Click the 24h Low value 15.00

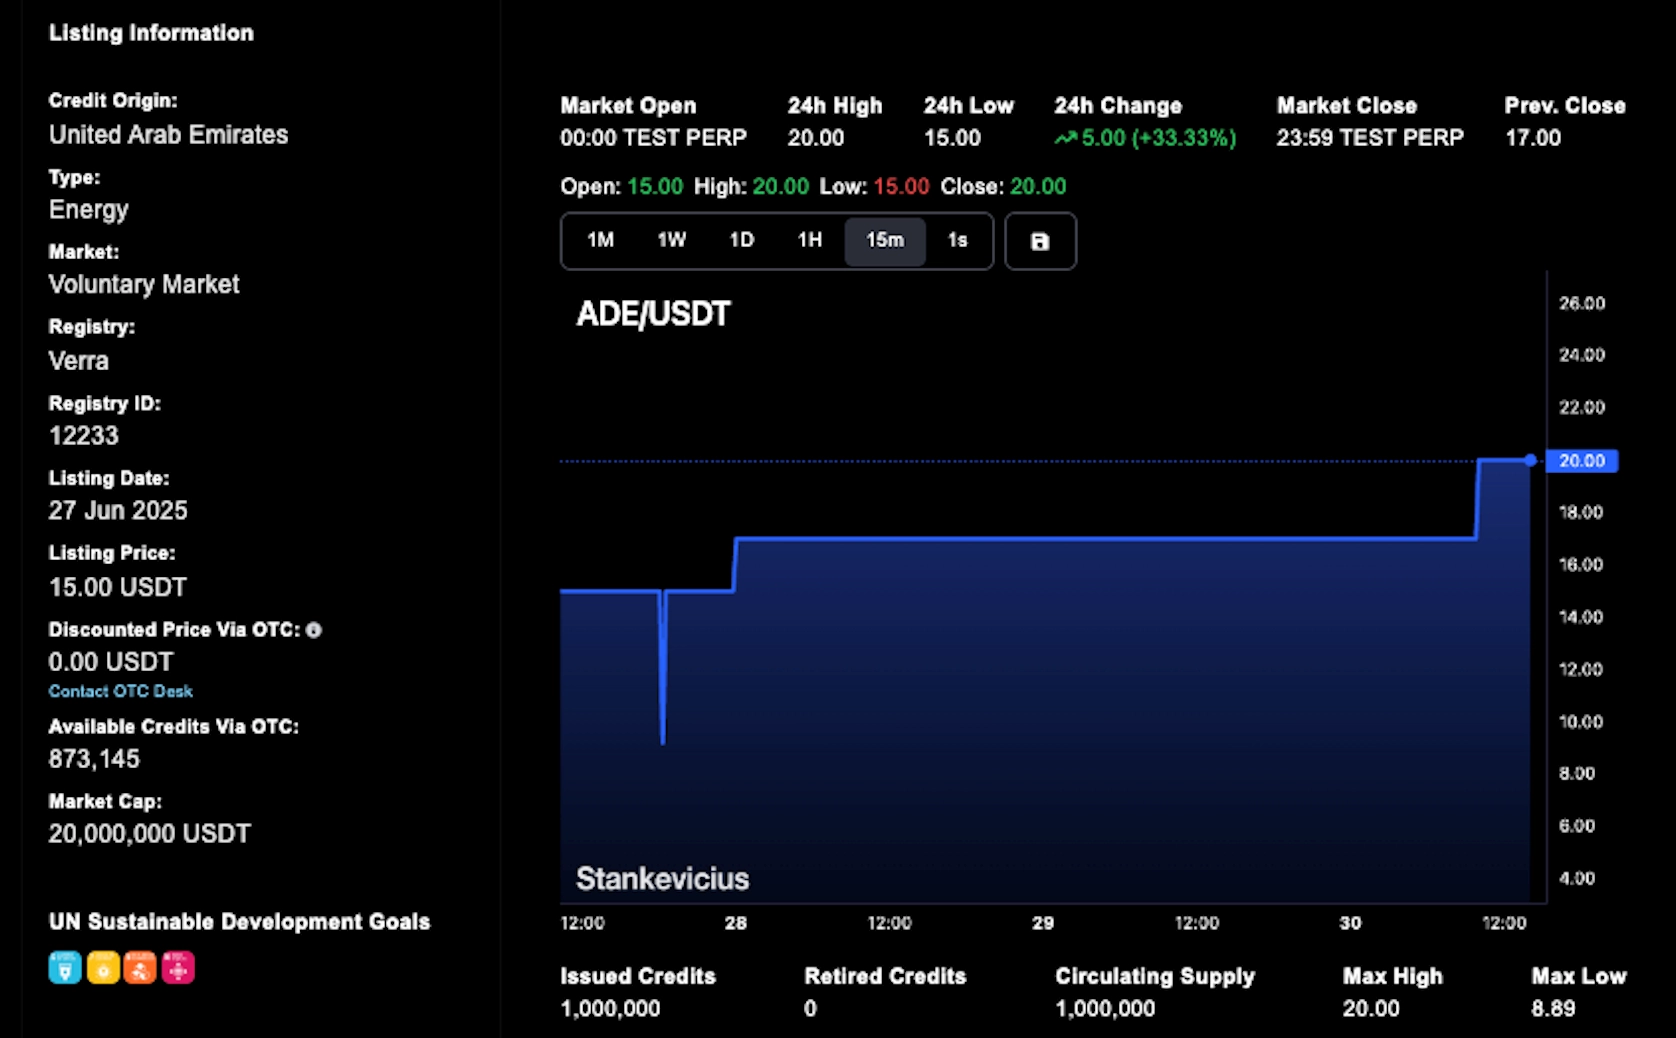pos(952,138)
